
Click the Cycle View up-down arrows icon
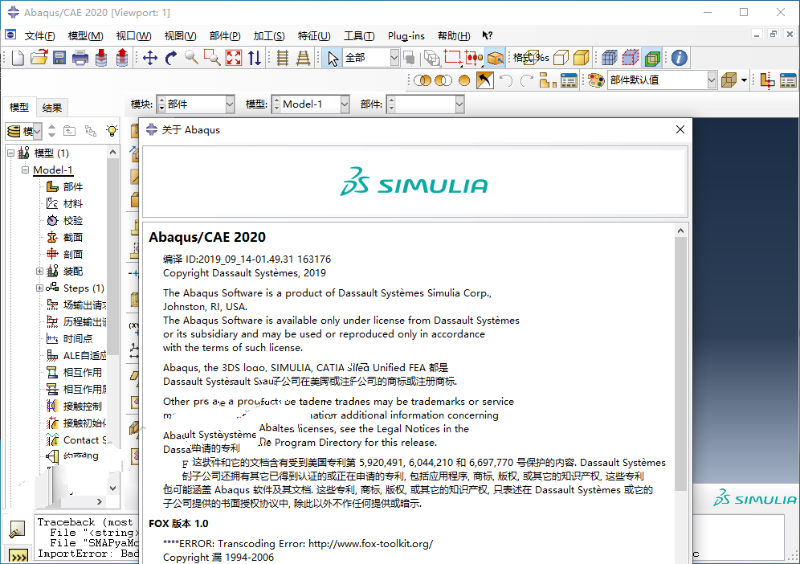[255, 58]
